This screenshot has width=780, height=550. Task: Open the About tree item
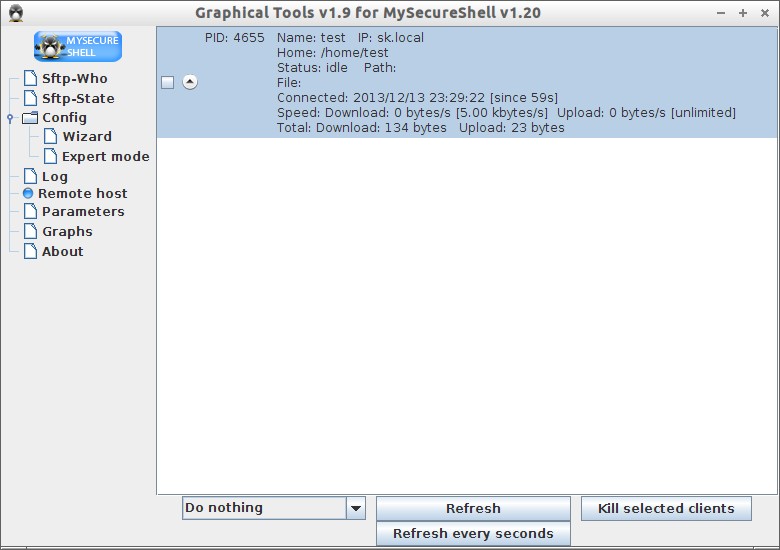[62, 252]
